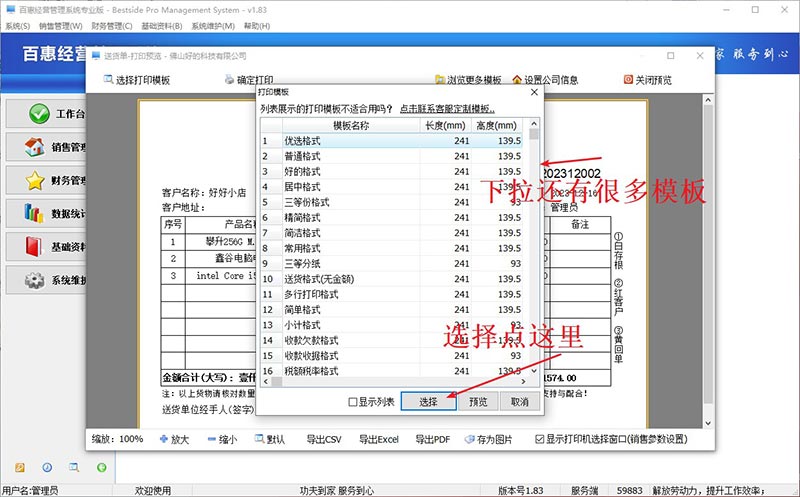The width and height of the screenshot is (800, 497).
Task: Select template row 小计格式
Action: 393,325
